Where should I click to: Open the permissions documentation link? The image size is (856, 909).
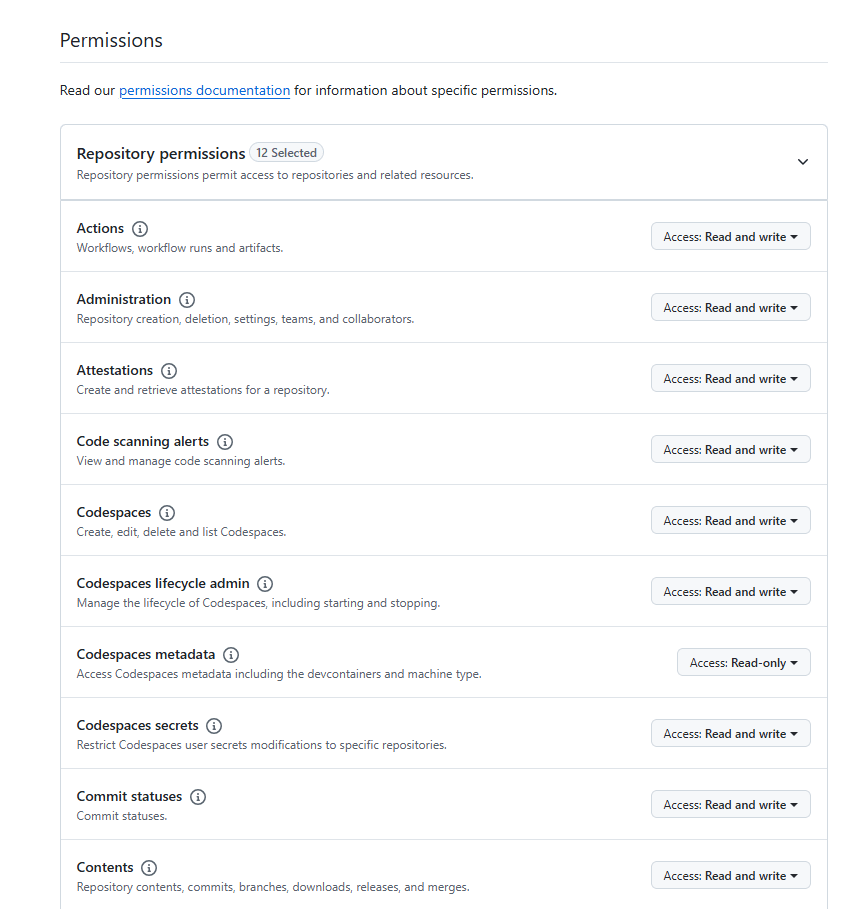(205, 90)
